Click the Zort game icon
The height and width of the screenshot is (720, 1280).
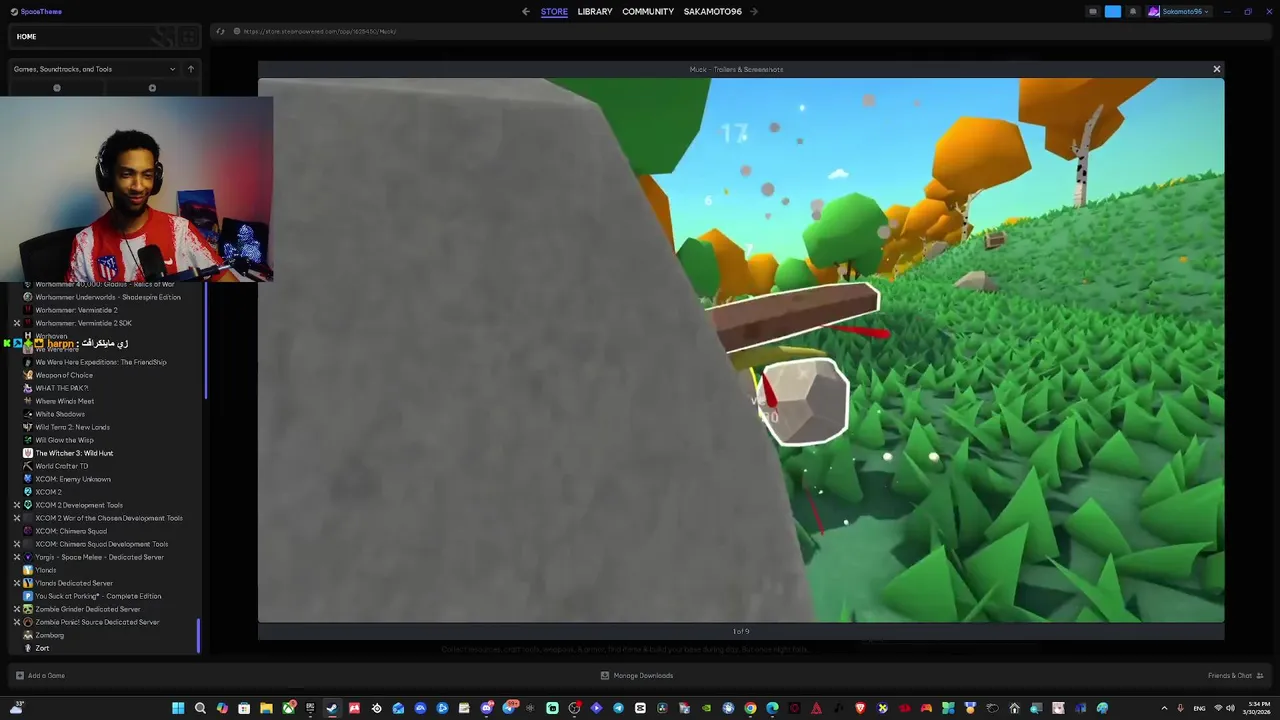28,648
